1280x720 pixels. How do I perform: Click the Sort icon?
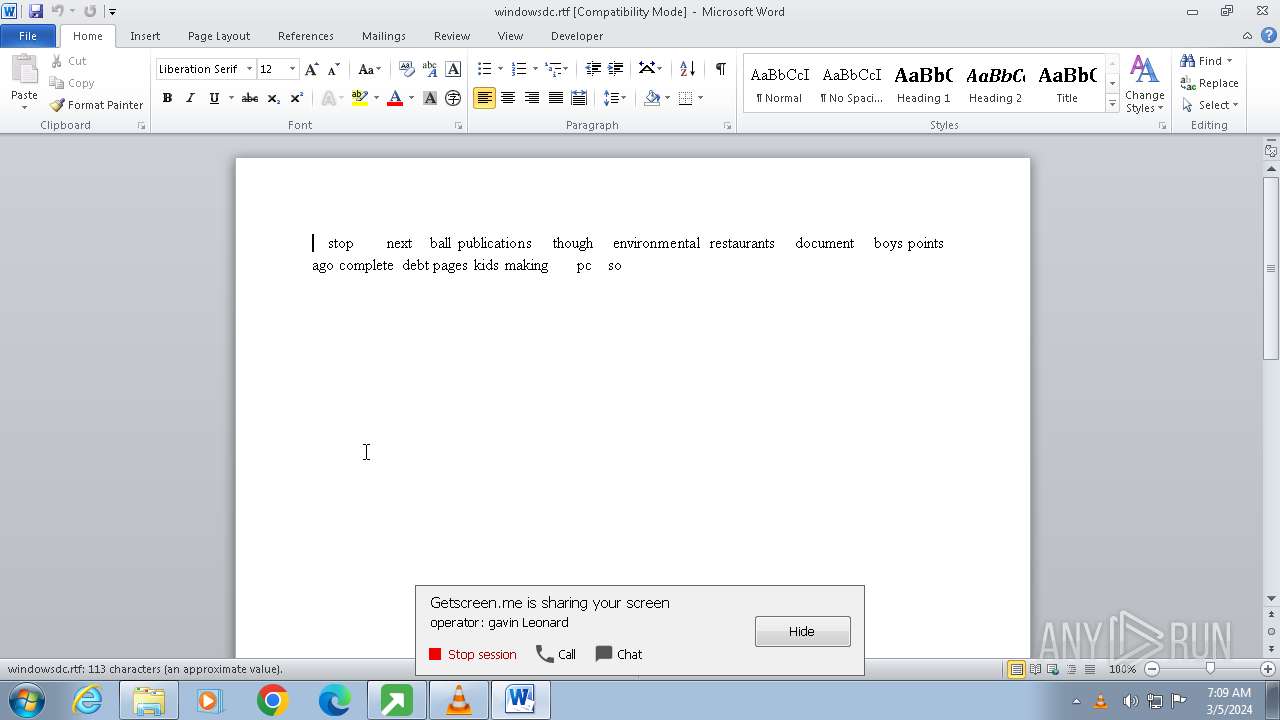[687, 69]
